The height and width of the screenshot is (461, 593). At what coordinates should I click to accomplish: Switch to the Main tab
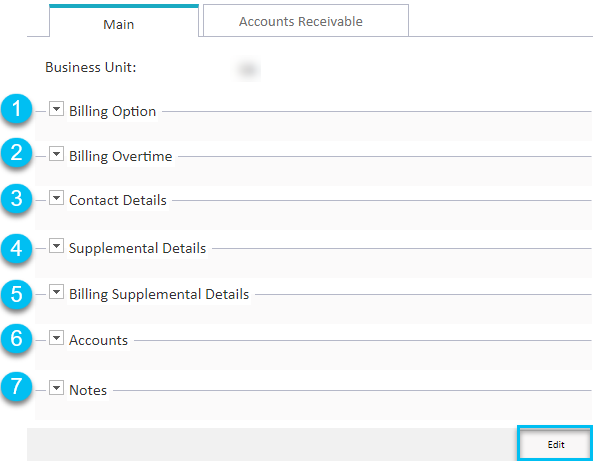[x=124, y=21]
